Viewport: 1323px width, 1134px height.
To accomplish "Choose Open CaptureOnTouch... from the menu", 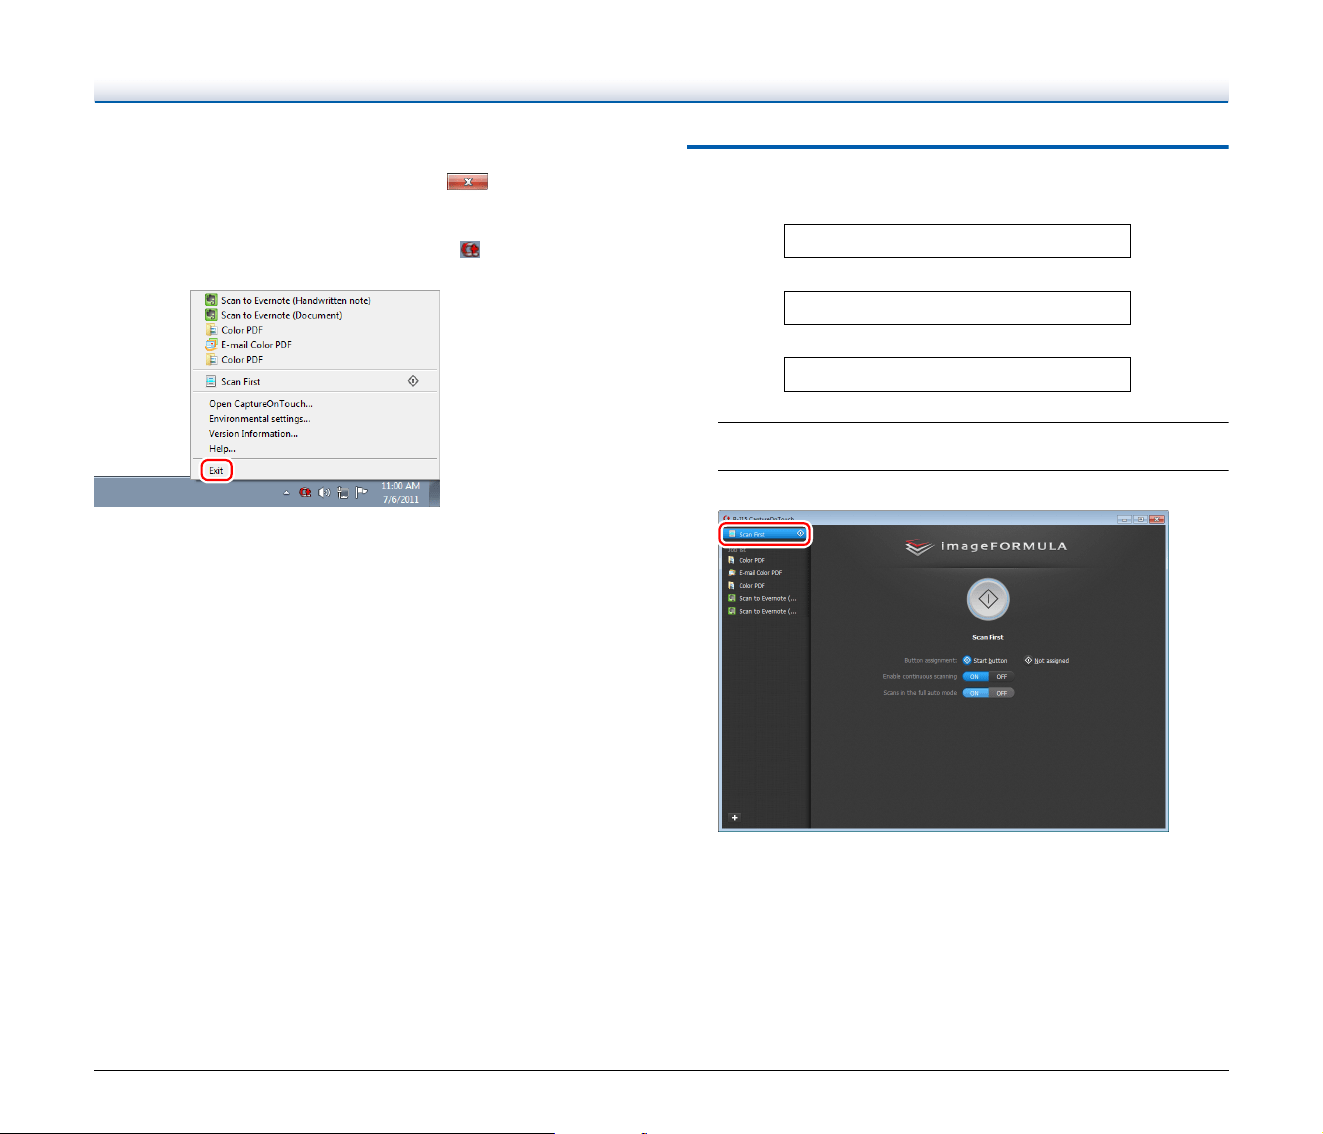I will coord(261,404).
